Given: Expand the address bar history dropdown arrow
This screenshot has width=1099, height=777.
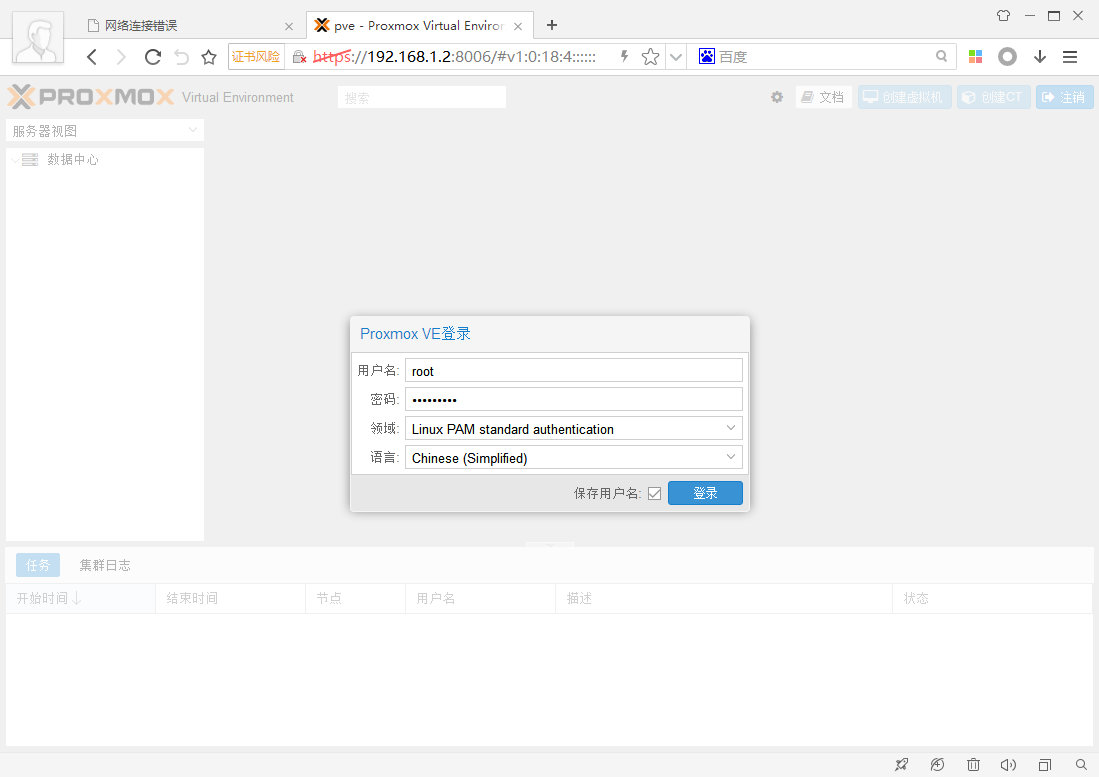Looking at the screenshot, I should tap(676, 57).
